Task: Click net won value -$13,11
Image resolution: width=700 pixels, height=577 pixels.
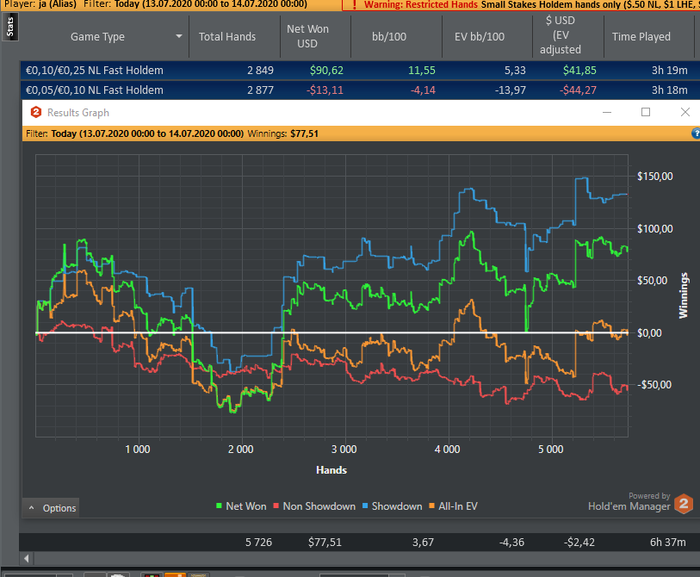Action: coord(325,90)
